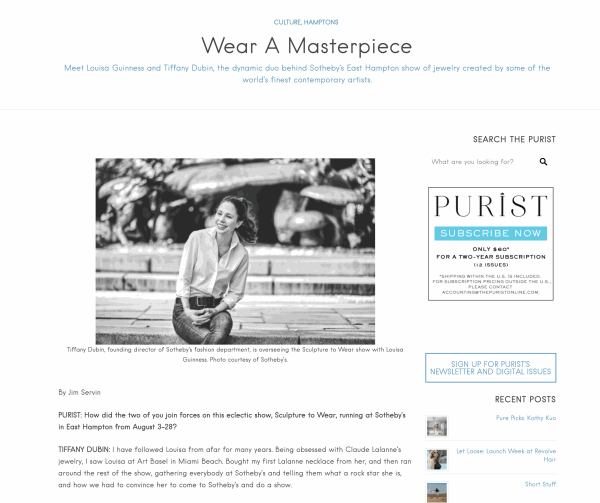
Task: Open the 'Short Stuff' recent post
Action: pyautogui.click(x=540, y=484)
